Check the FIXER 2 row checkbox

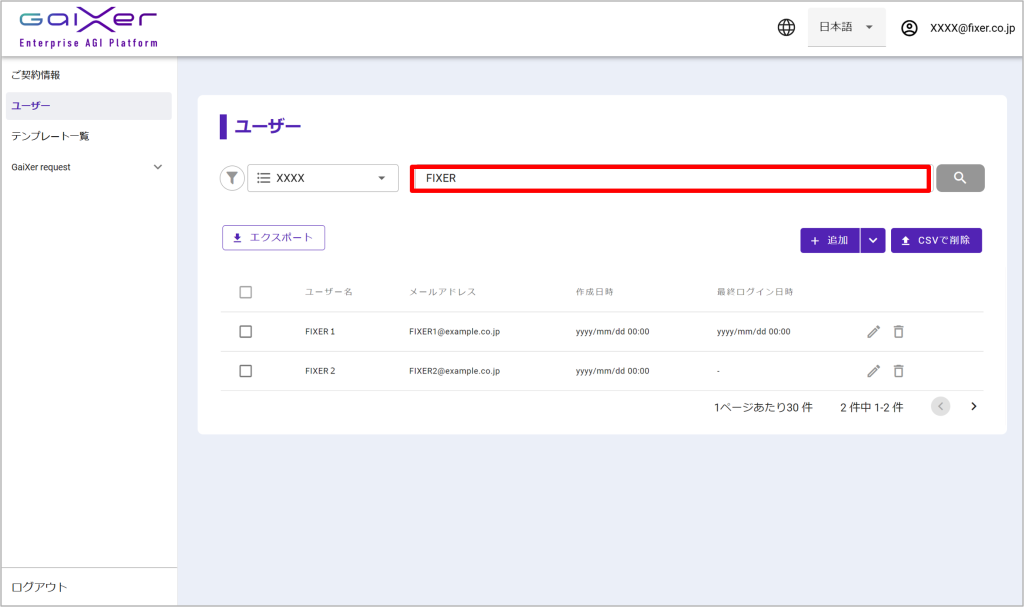[x=246, y=371]
